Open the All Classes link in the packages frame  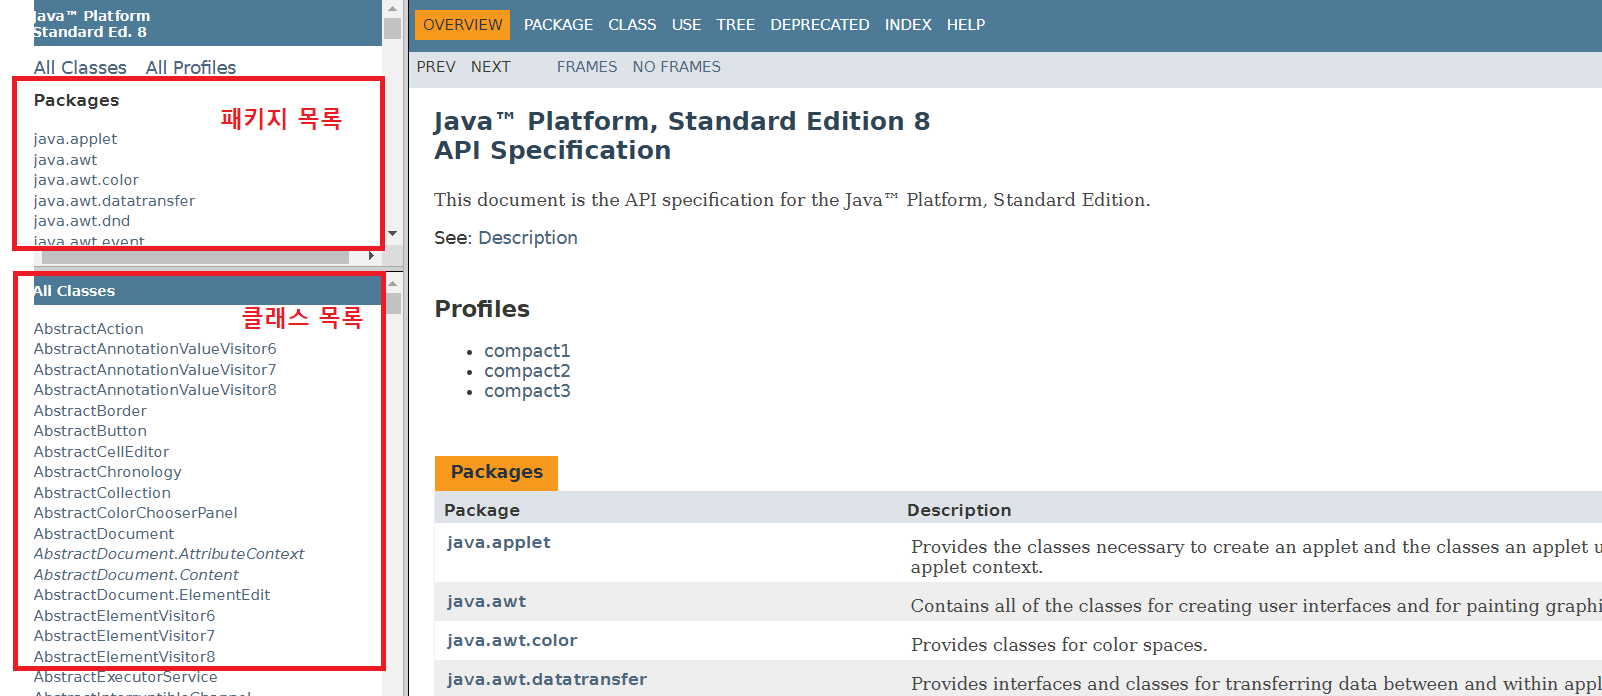pos(80,68)
